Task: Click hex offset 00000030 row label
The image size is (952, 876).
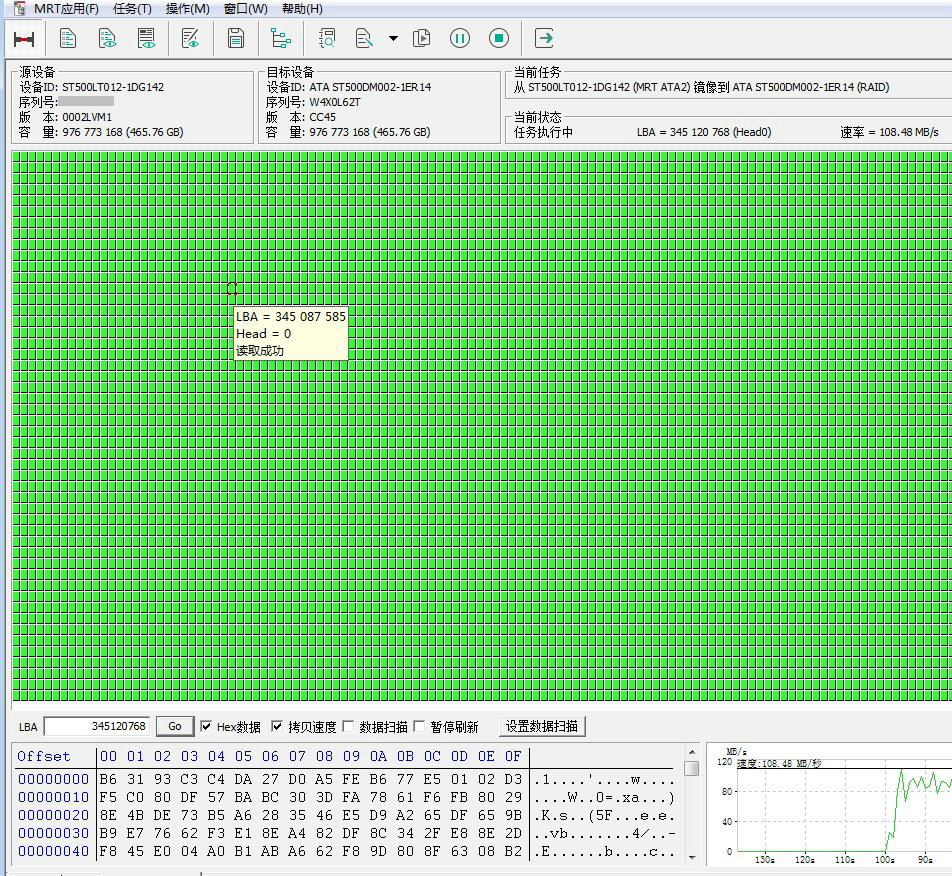Action: pos(53,834)
